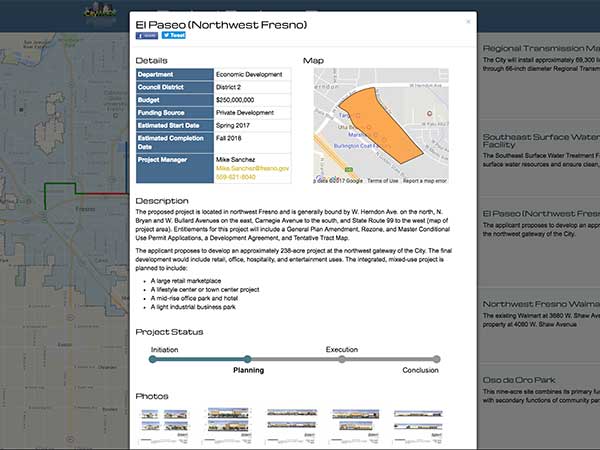Open Southeast Surface Water Facility project in list

click(x=541, y=140)
